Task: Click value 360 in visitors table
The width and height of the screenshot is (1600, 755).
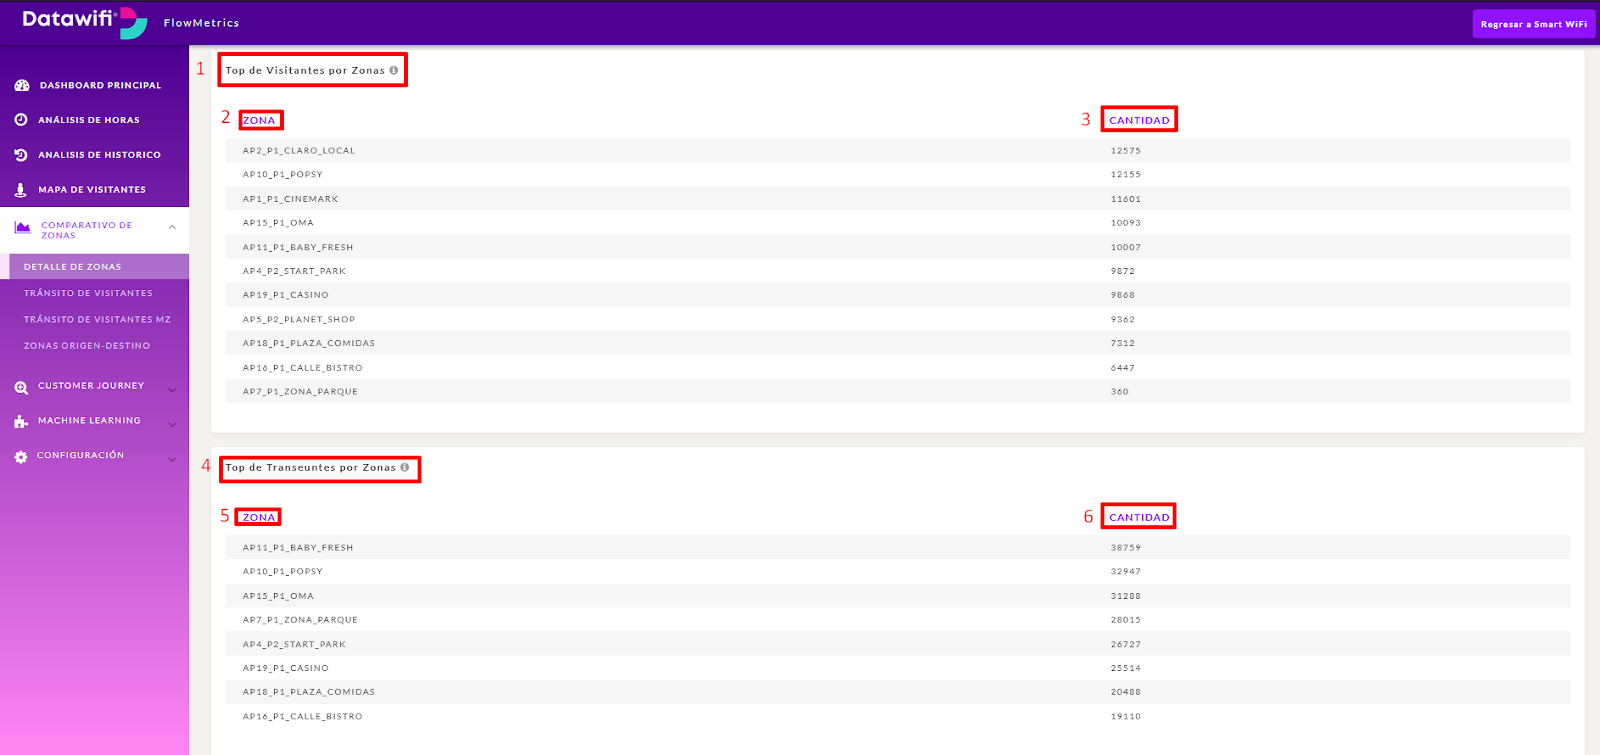Action: [1119, 392]
